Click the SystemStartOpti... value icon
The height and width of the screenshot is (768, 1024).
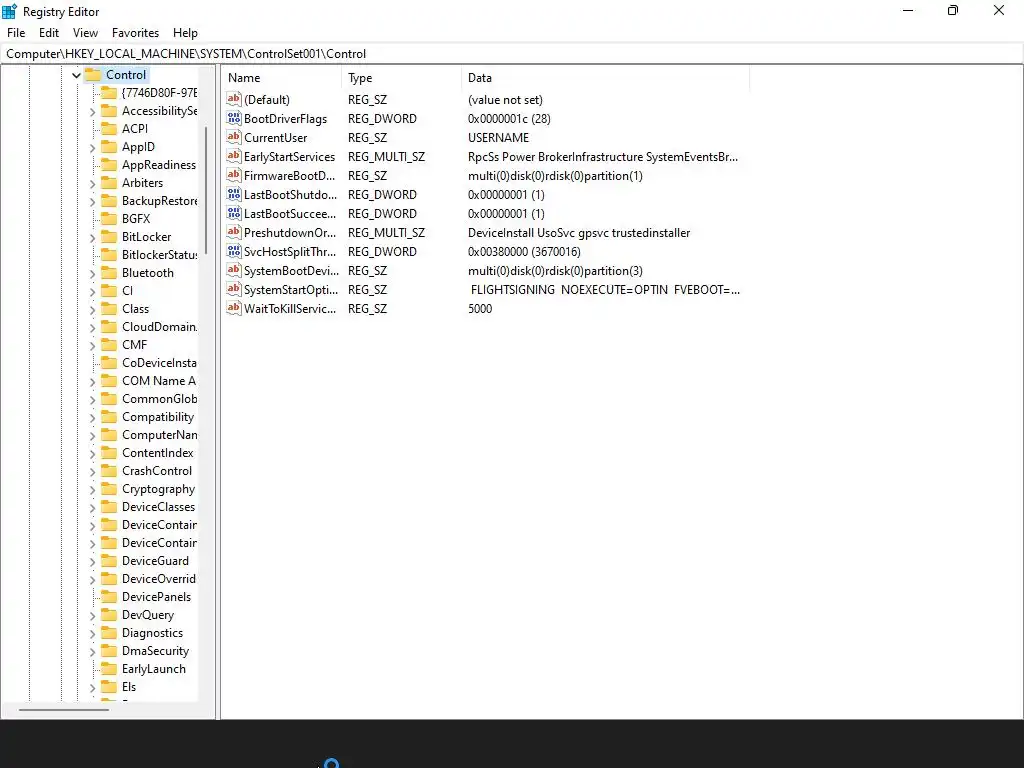click(234, 289)
